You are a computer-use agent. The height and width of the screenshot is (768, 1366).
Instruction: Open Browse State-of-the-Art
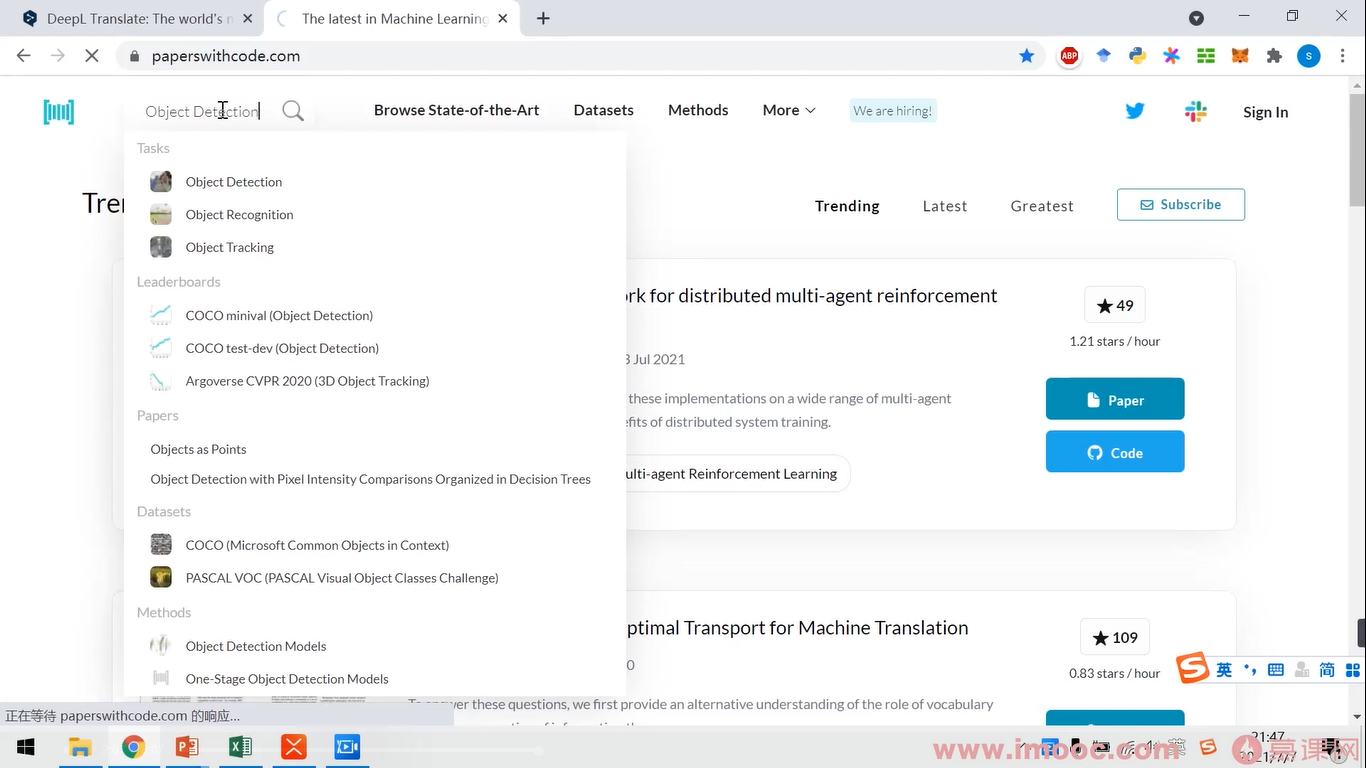click(456, 110)
